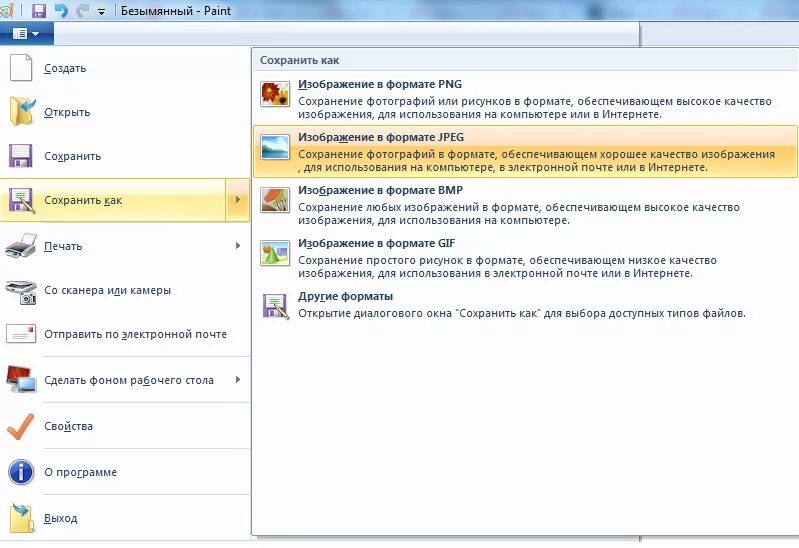Choose Отправить по электронной почте

coord(125,334)
